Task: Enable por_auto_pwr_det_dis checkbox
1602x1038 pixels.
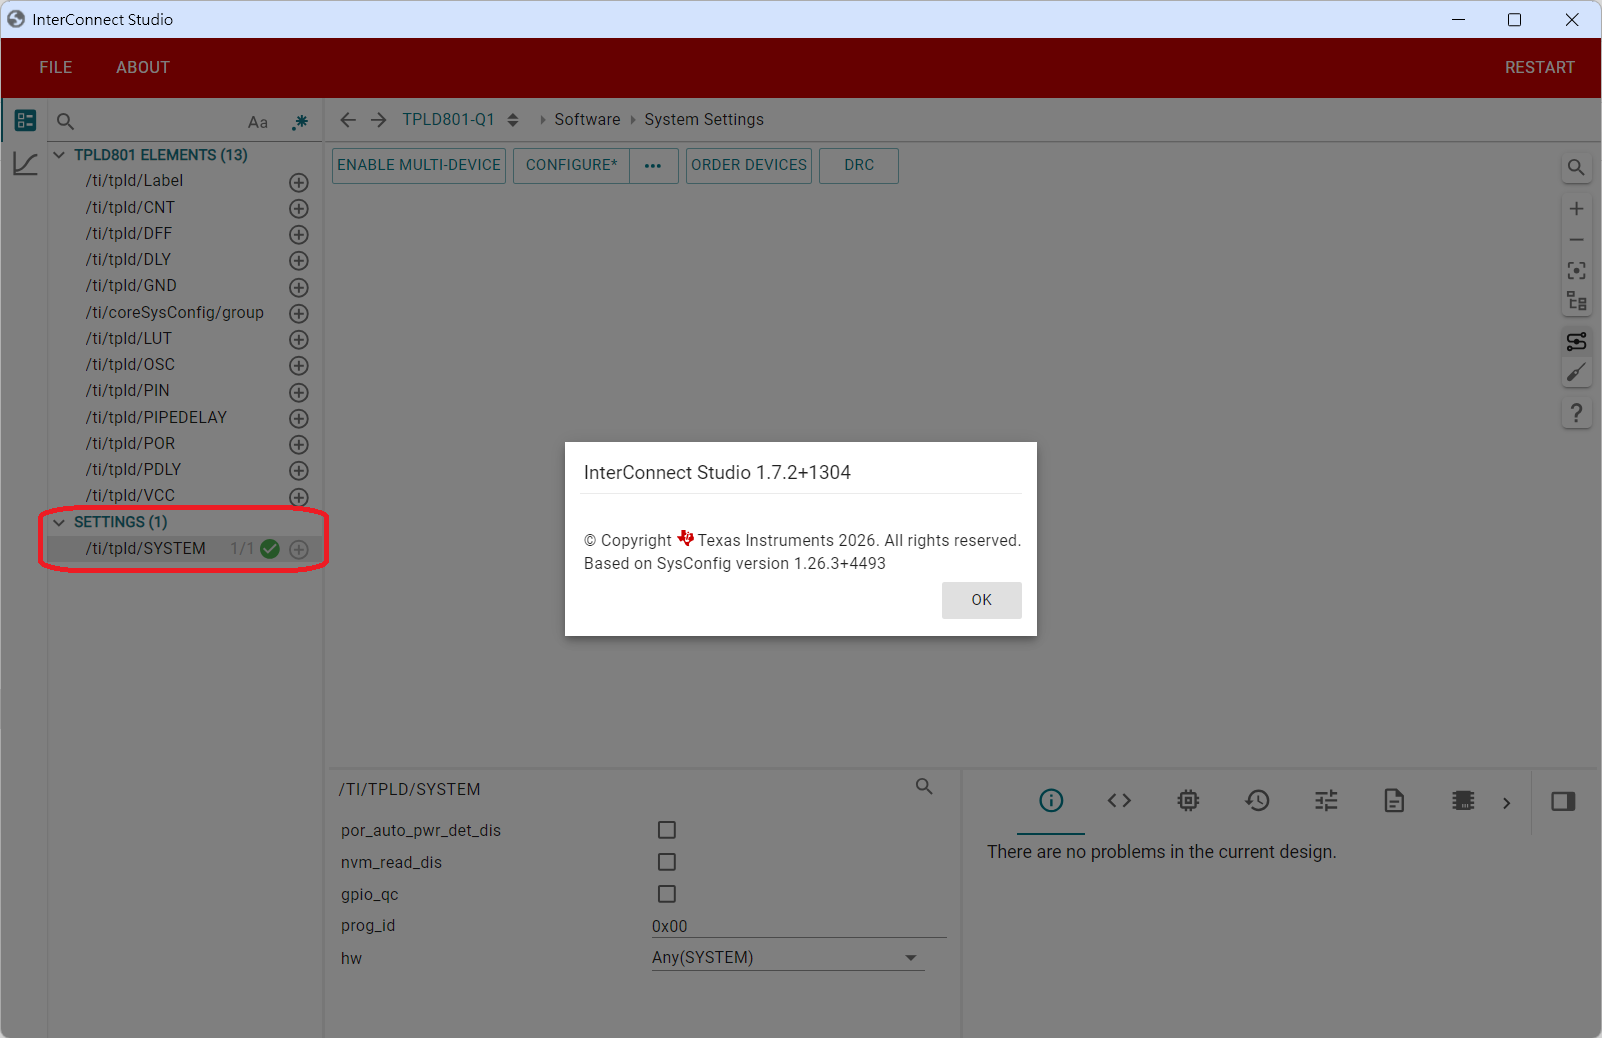Action: coord(667,830)
